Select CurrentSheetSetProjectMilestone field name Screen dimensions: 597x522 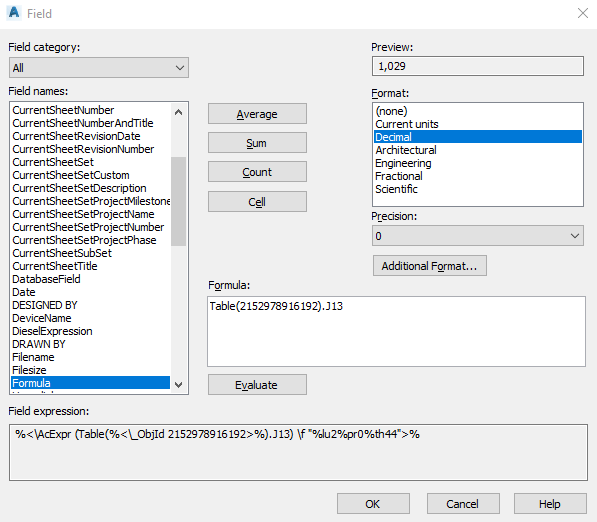[x=91, y=201]
